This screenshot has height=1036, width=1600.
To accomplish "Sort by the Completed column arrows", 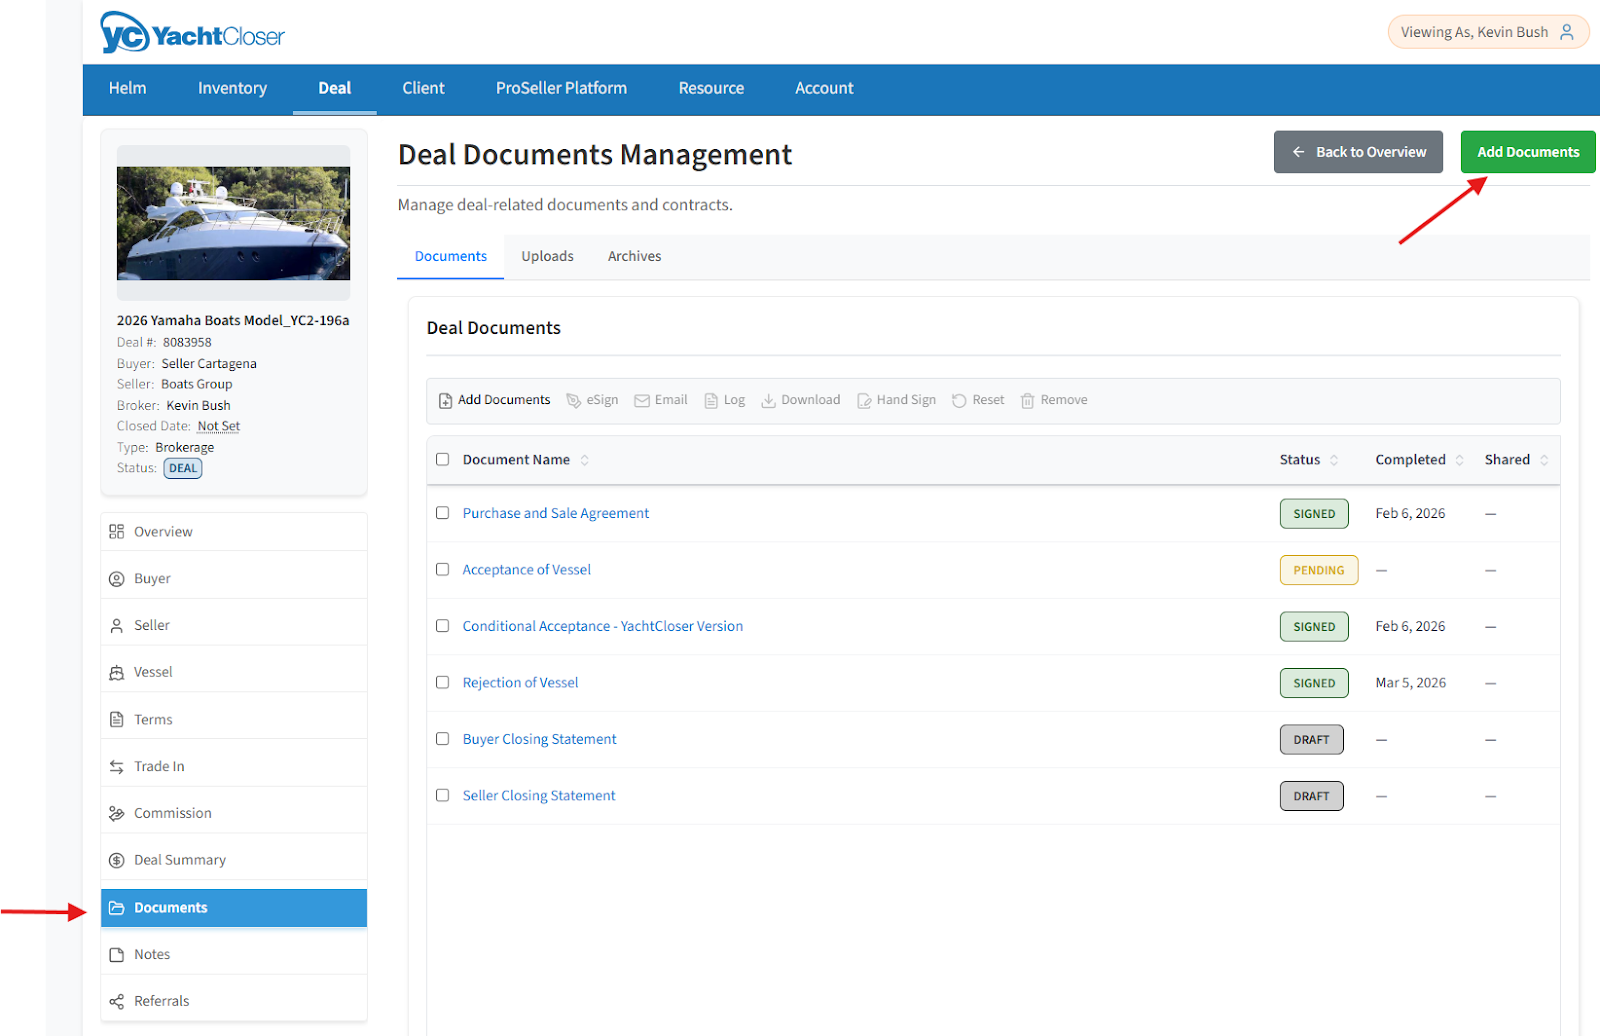I will coord(1459,460).
